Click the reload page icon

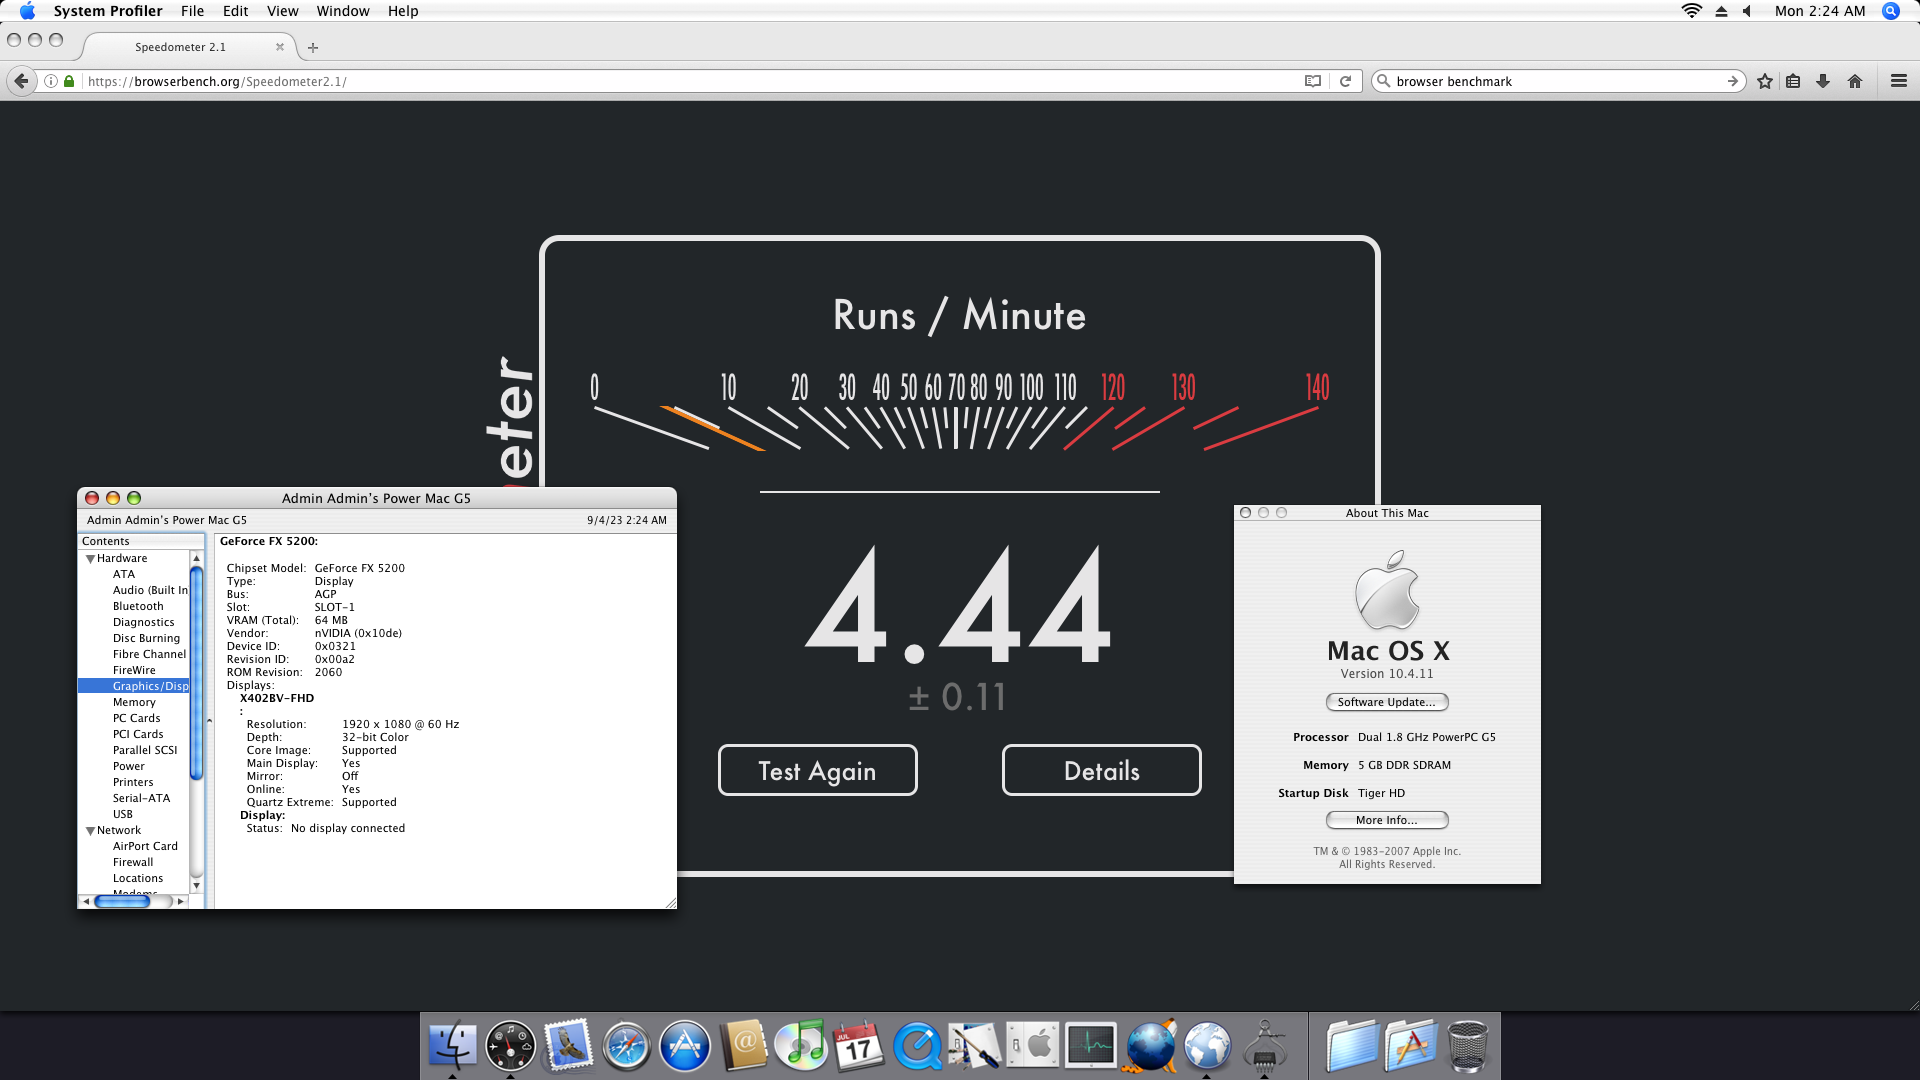[1345, 81]
